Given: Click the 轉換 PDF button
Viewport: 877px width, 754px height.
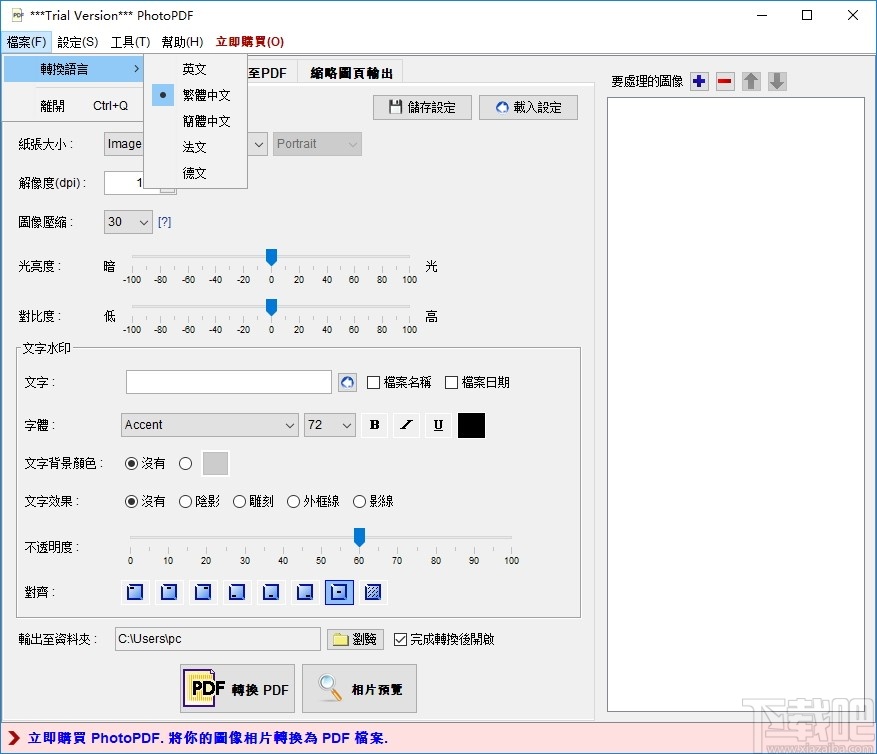Looking at the screenshot, I should click(x=236, y=688).
